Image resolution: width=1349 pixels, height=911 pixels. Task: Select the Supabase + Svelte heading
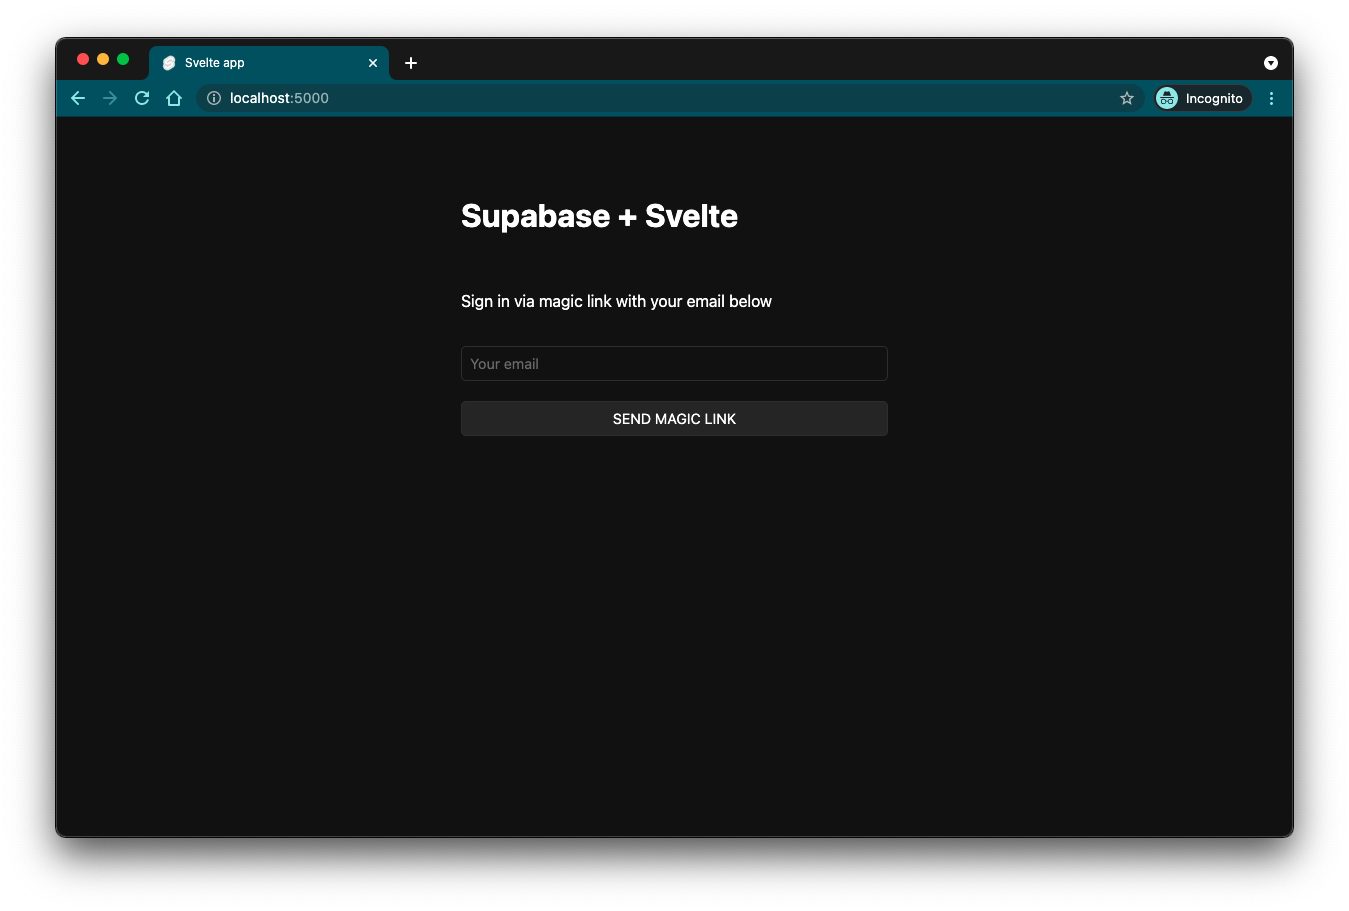click(x=598, y=216)
